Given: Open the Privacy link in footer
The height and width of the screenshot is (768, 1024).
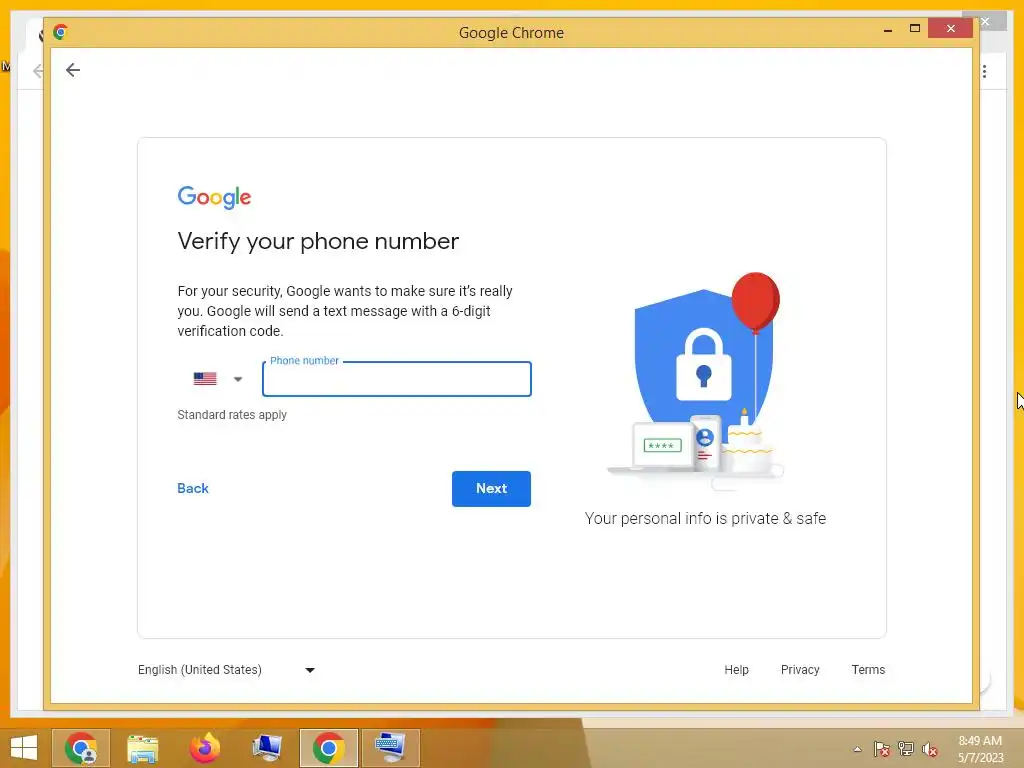Looking at the screenshot, I should coord(800,670).
